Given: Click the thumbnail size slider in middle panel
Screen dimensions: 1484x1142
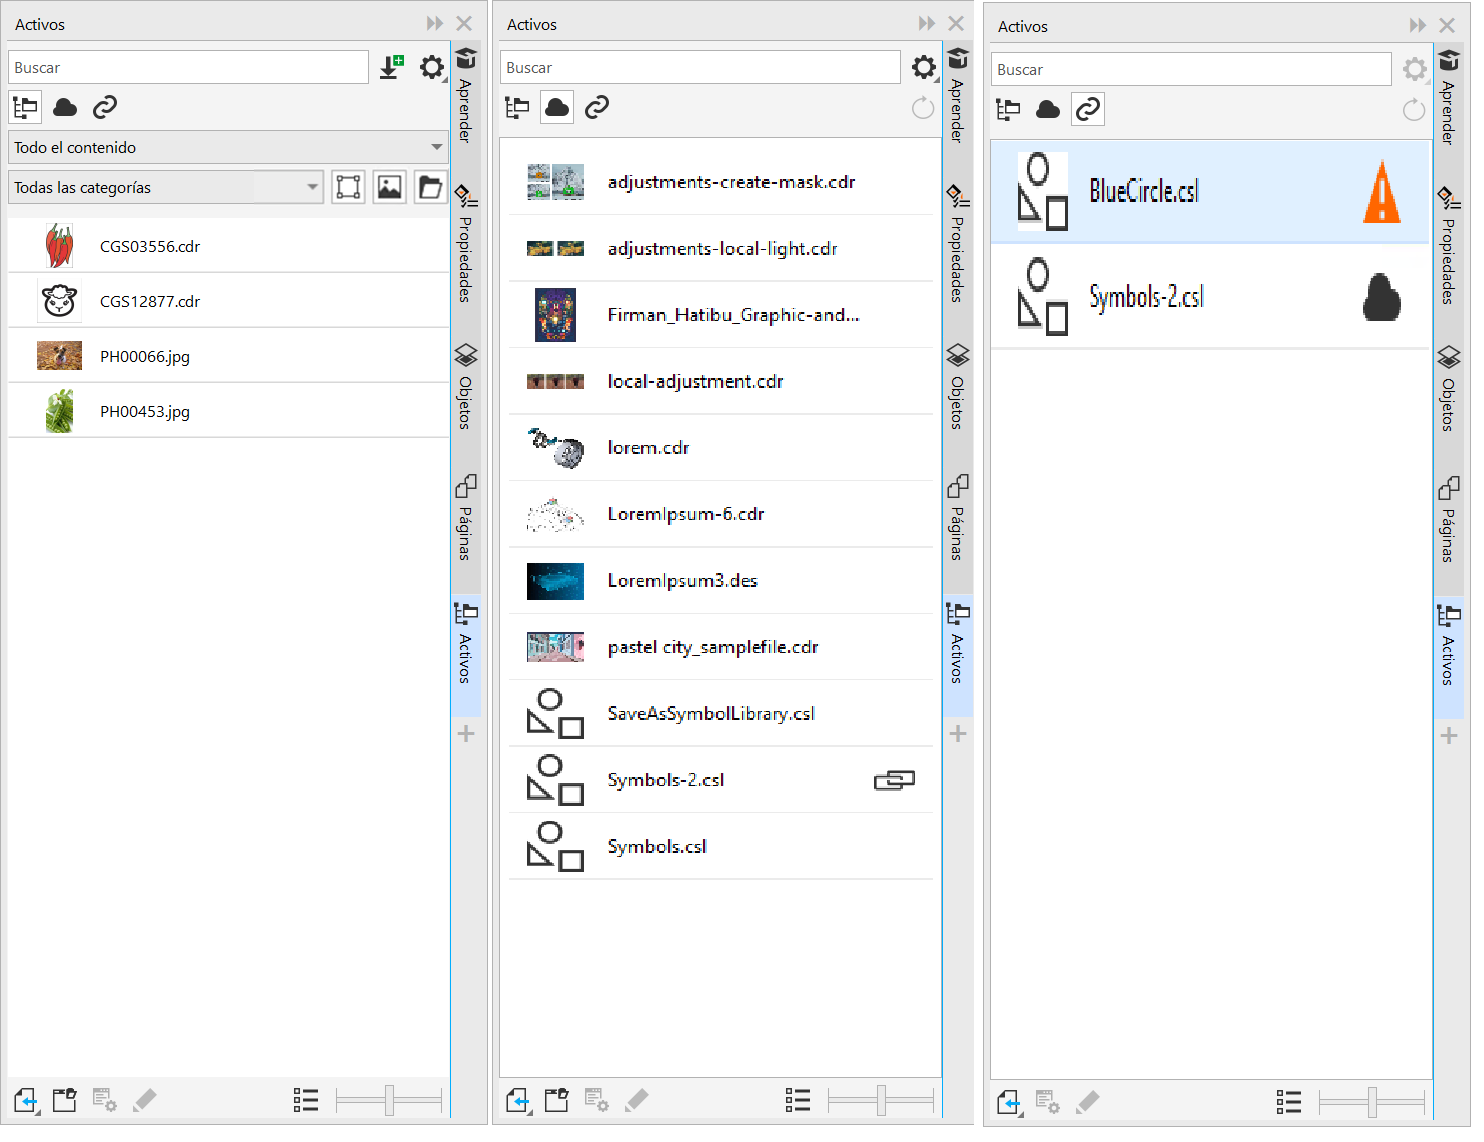Looking at the screenshot, I should 881,1101.
